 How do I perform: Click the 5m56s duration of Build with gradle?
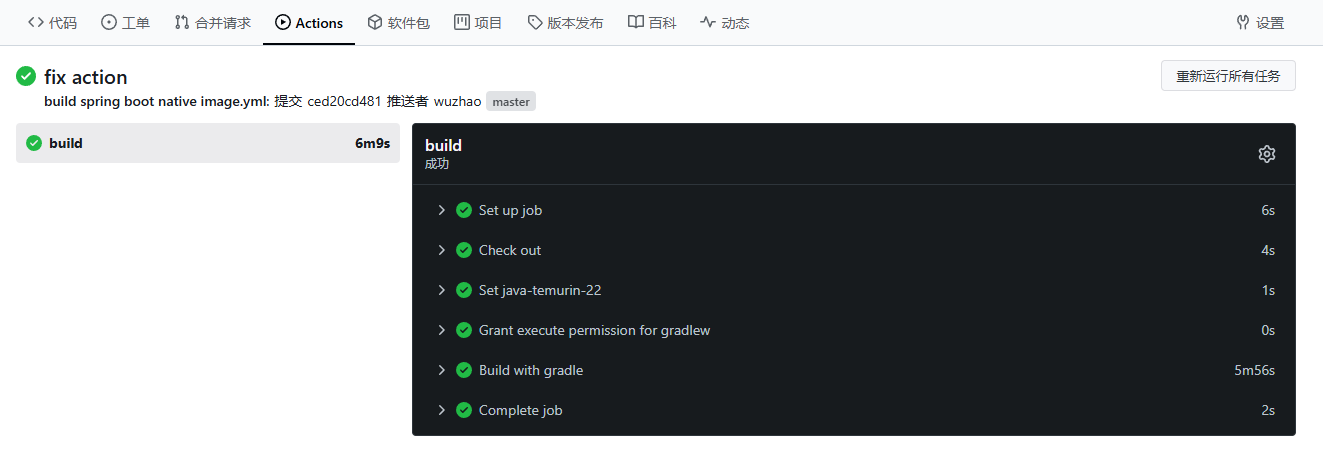(1254, 370)
